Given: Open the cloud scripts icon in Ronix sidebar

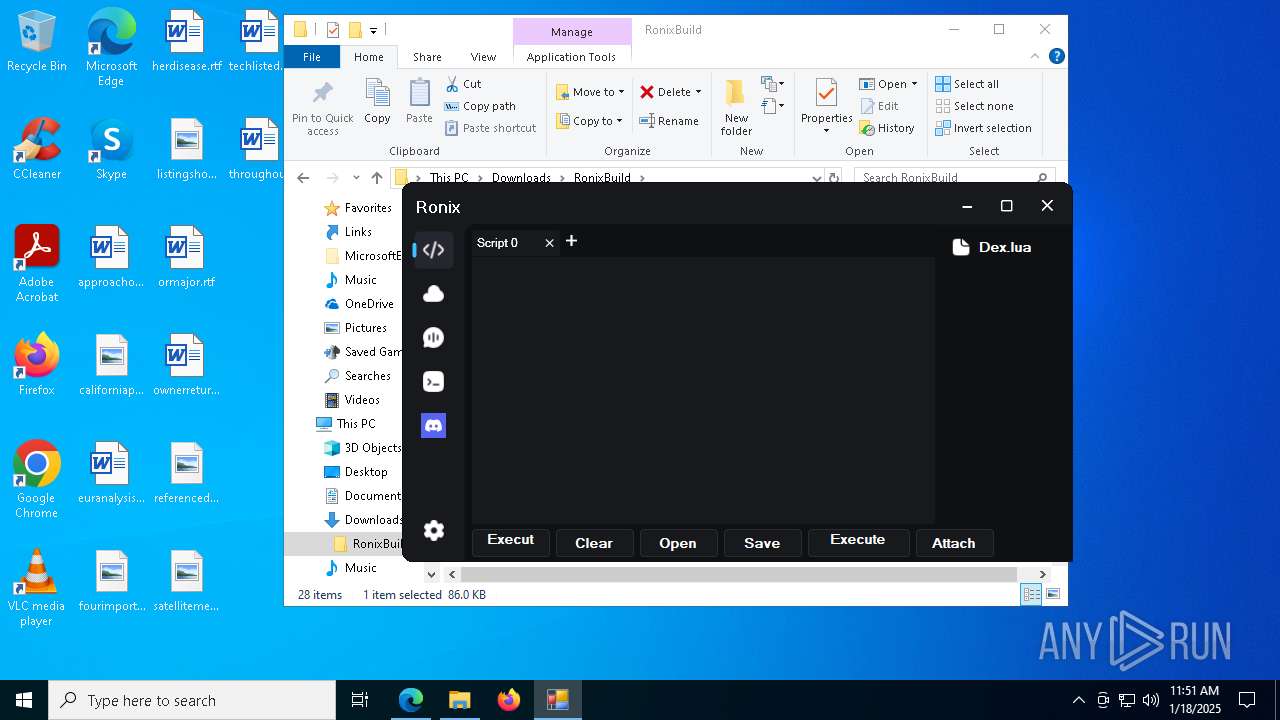Looking at the screenshot, I should point(433,294).
